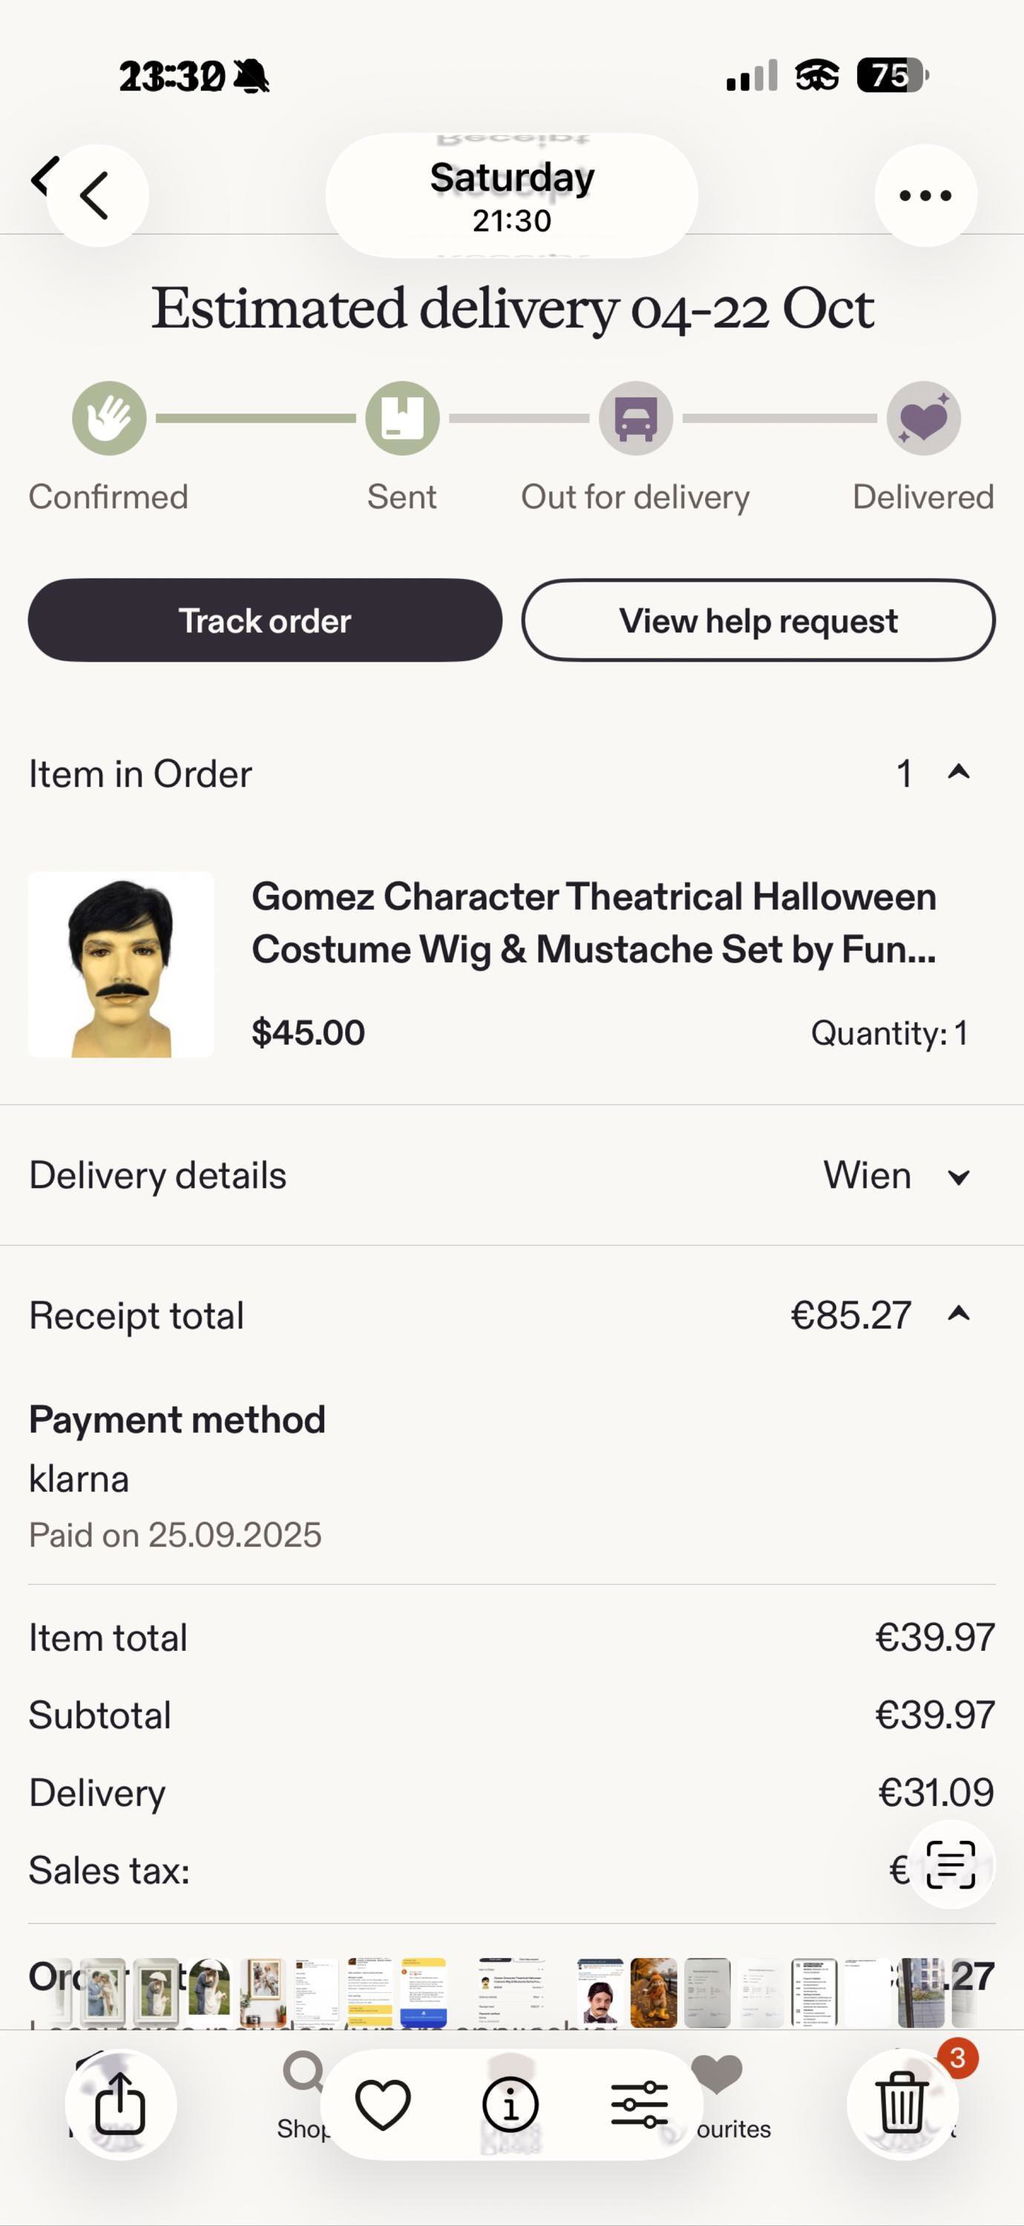Tap the Saturday 21:30 date header
The image size is (1024, 2226).
(x=512, y=196)
